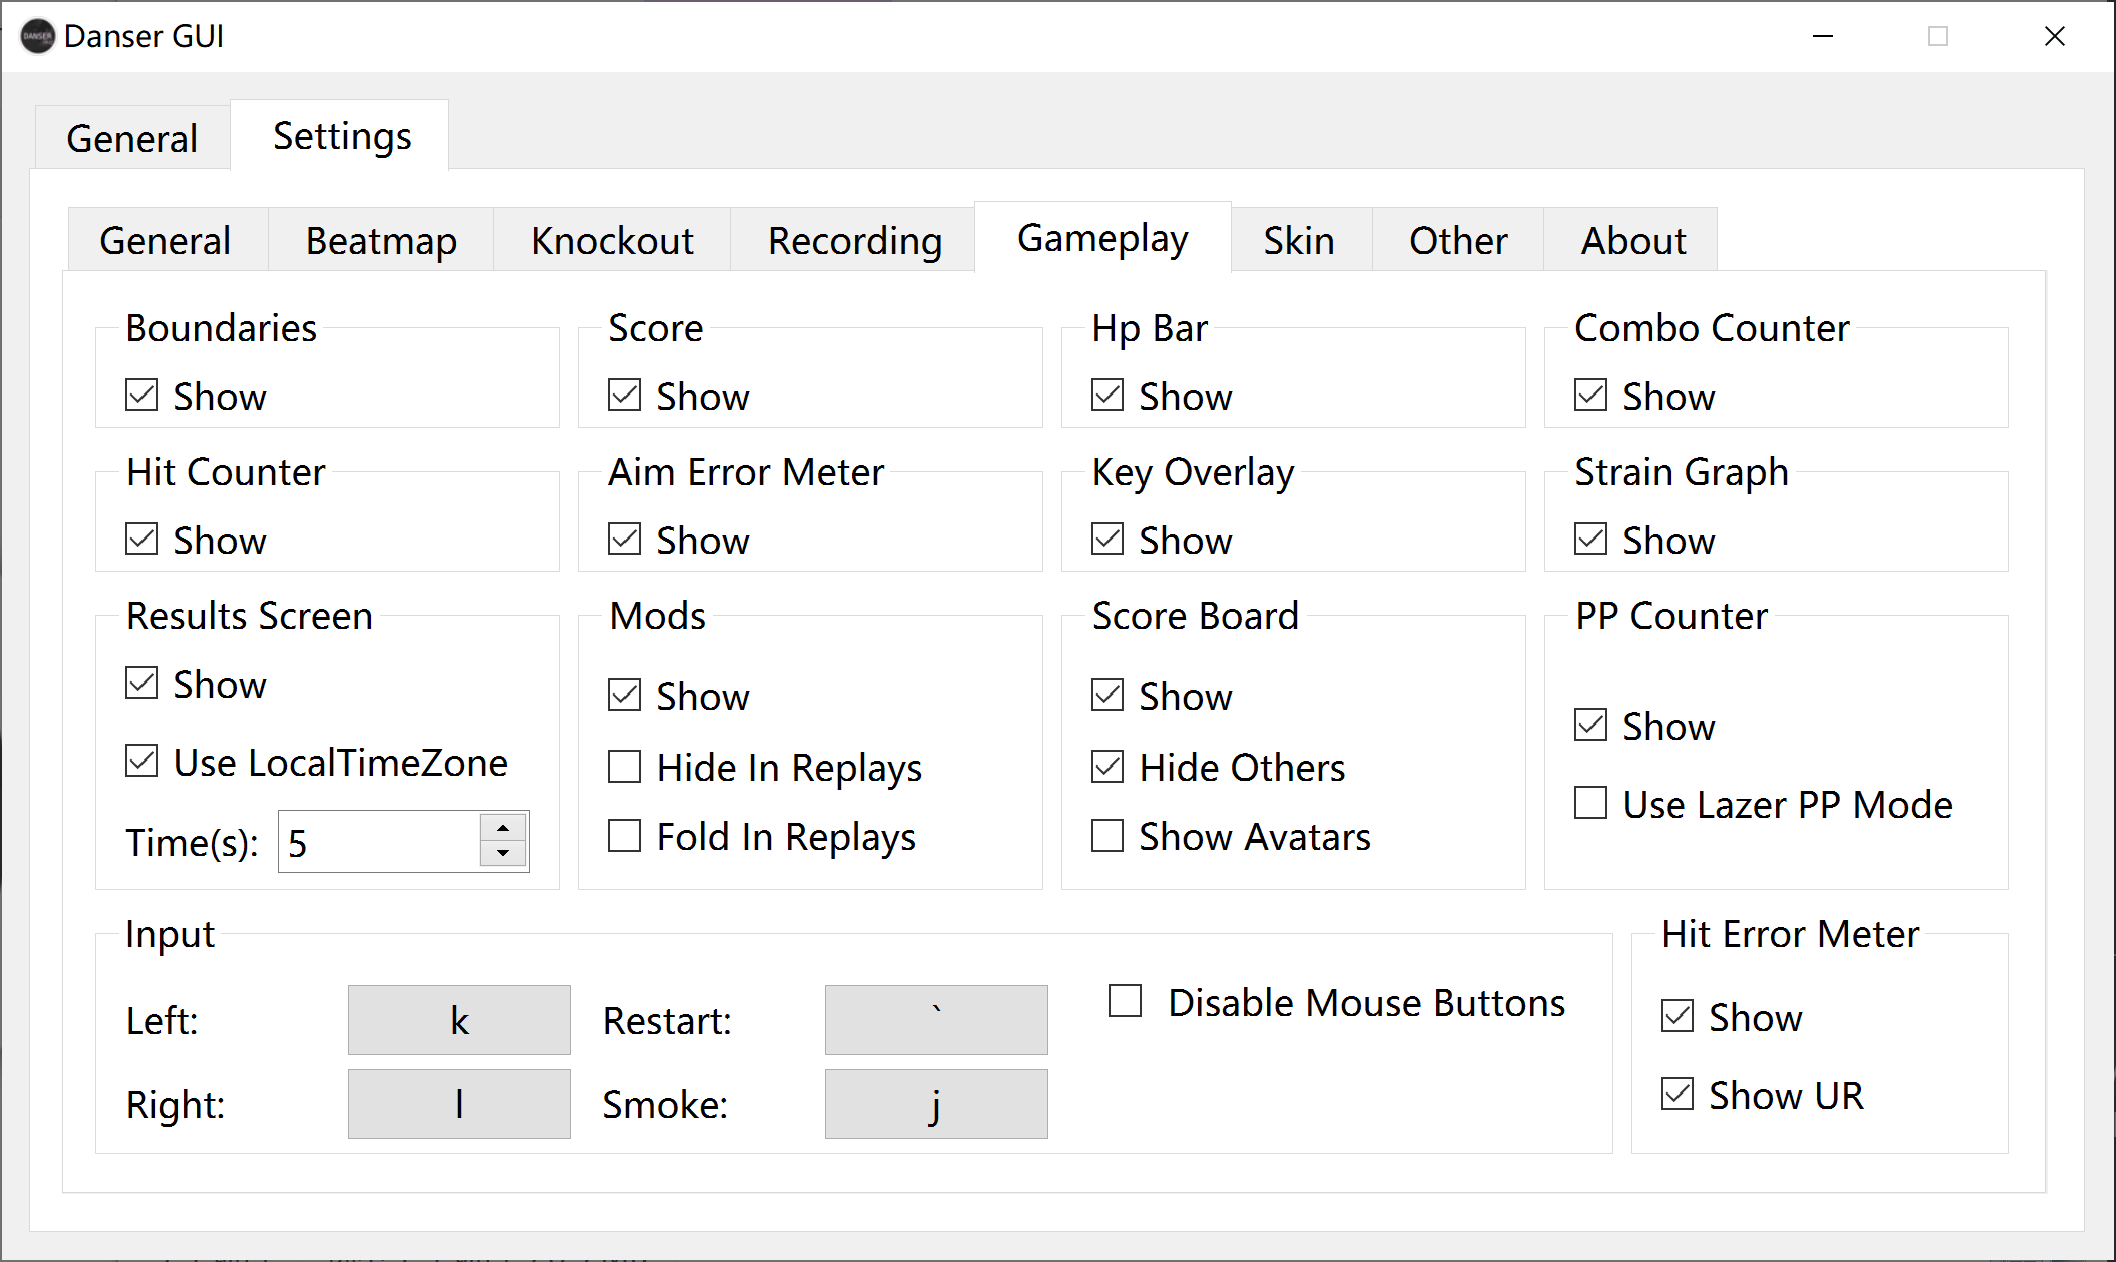Go to the top-level General tab
Viewport: 2116px width, 1262px height.
coord(132,138)
